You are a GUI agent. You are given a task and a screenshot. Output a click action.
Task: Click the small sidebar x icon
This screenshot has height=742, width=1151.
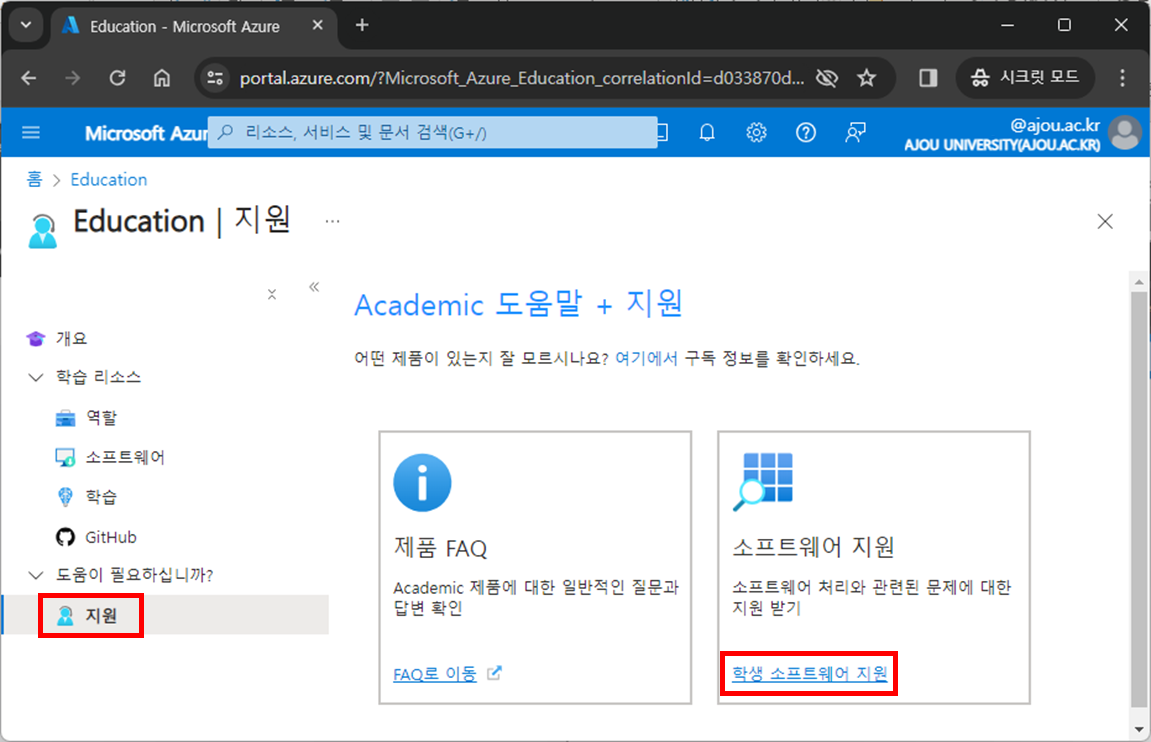pos(272,294)
